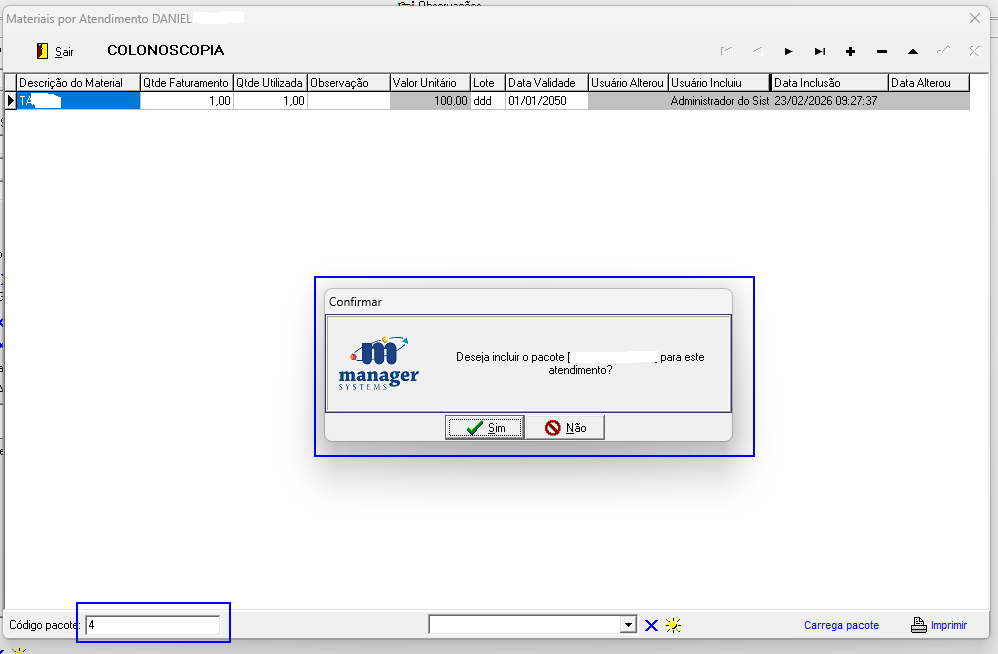
Task: Click the Data Validade column header
Action: (x=545, y=83)
